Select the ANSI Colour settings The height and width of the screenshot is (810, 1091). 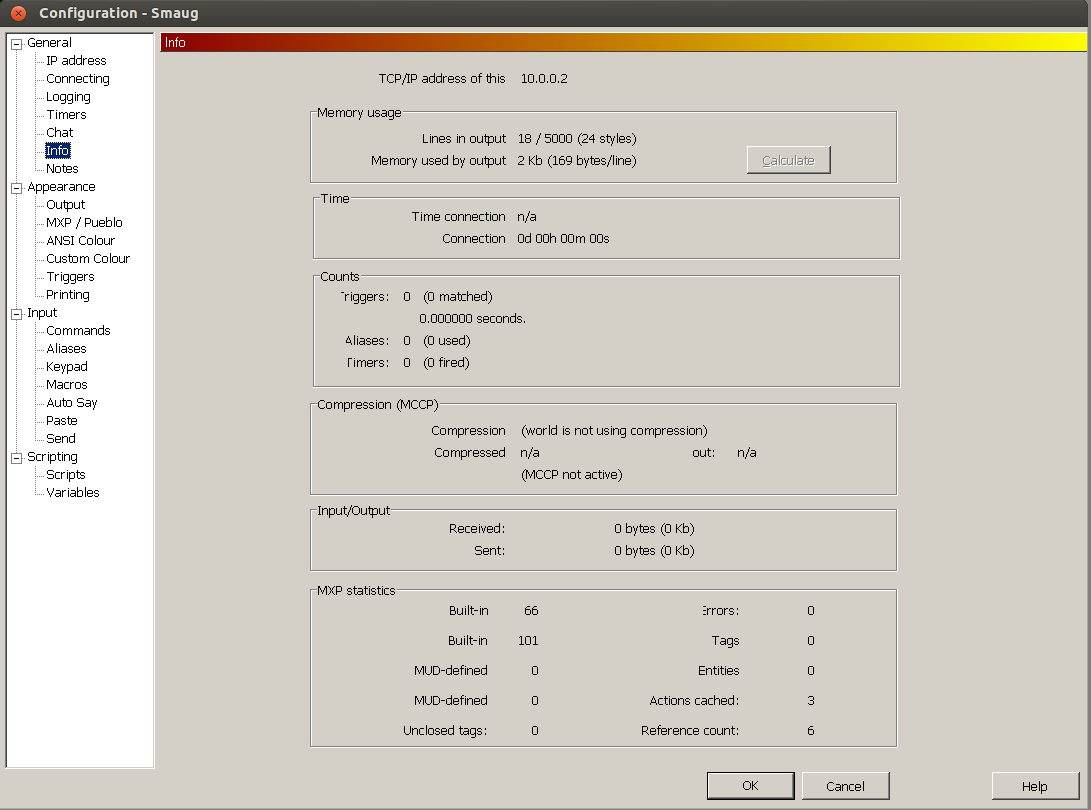coord(80,241)
